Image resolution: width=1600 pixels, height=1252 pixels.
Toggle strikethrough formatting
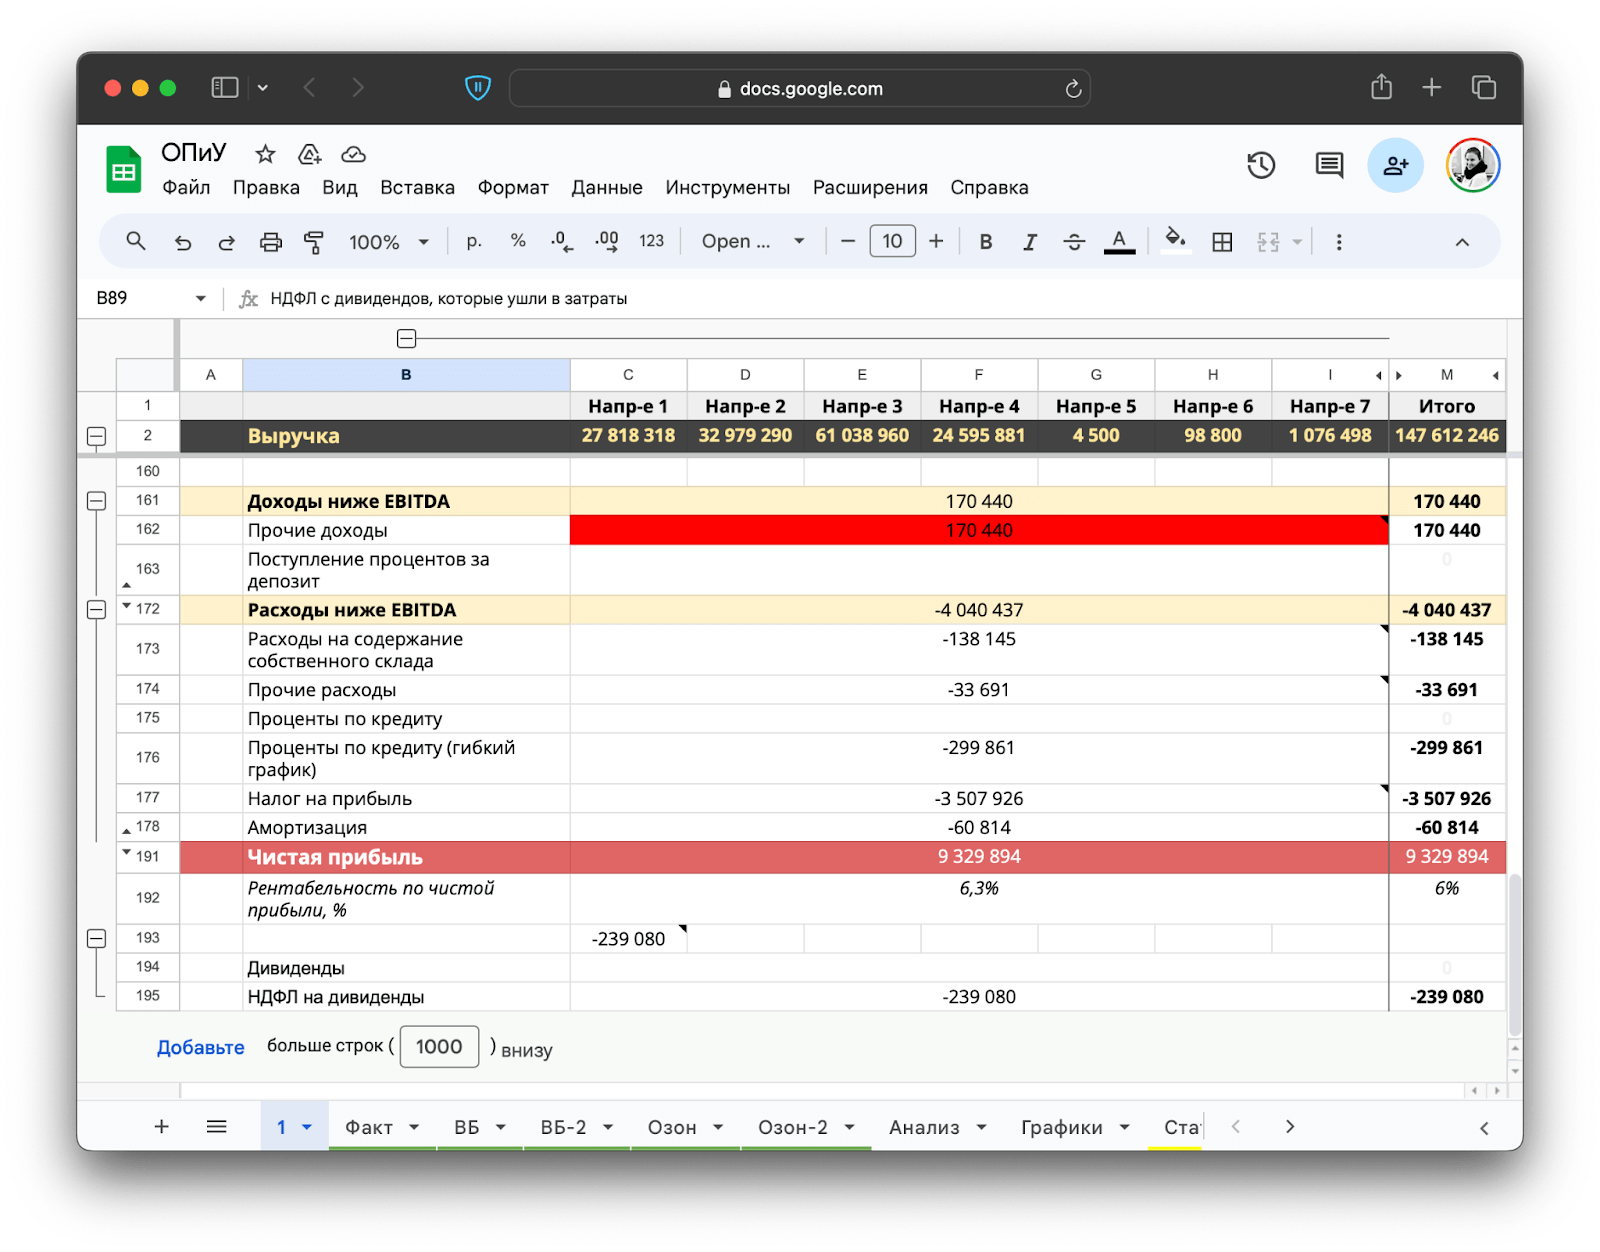(x=1074, y=242)
